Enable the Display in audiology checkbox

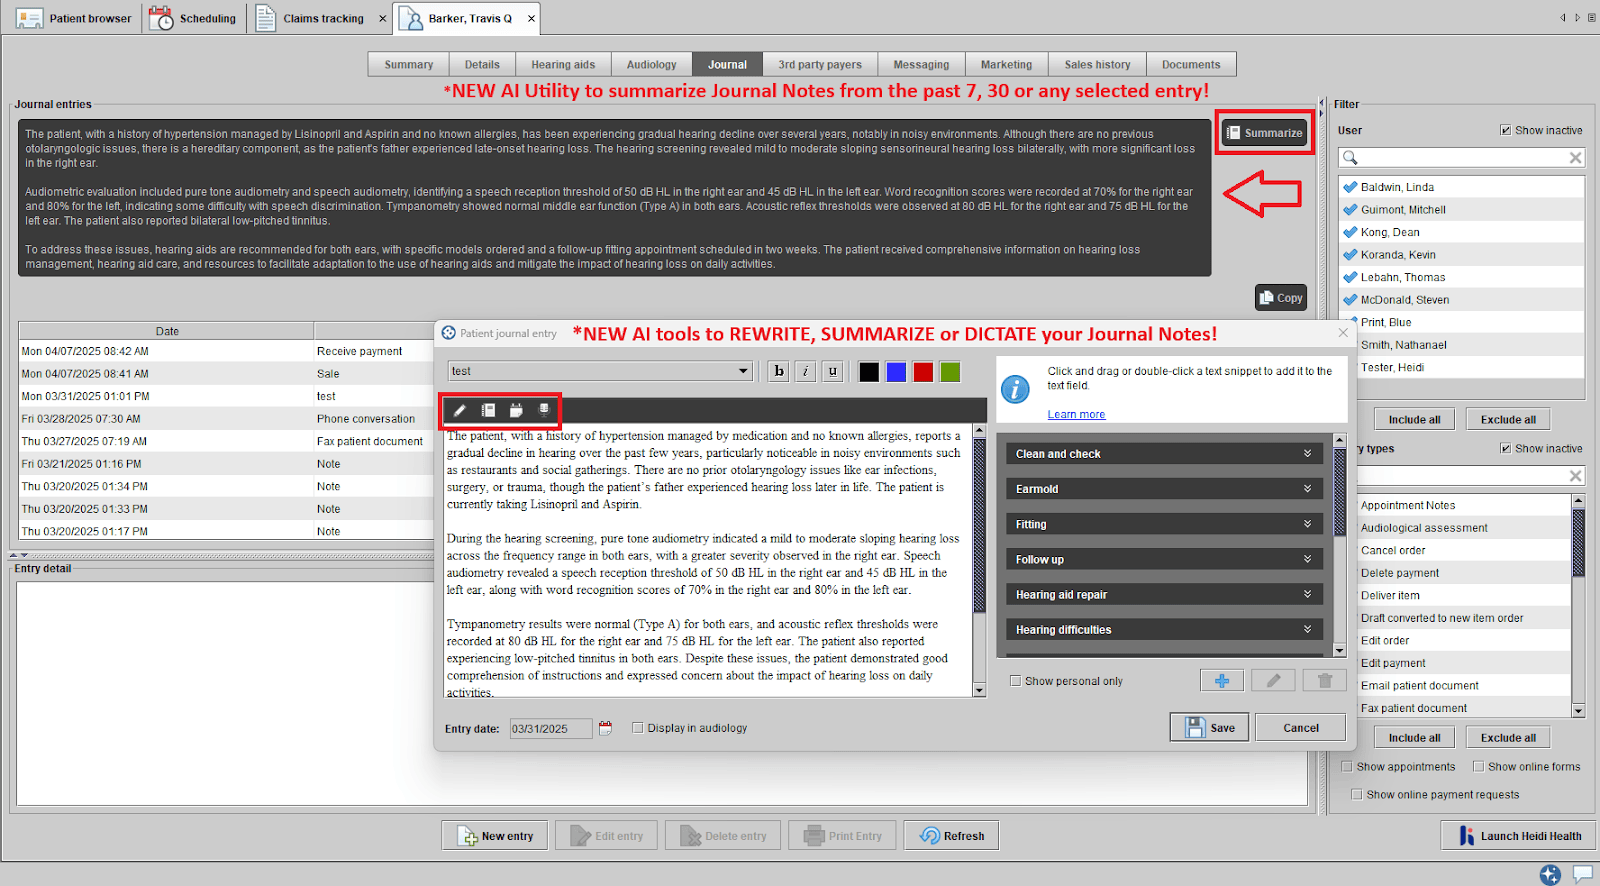(638, 728)
